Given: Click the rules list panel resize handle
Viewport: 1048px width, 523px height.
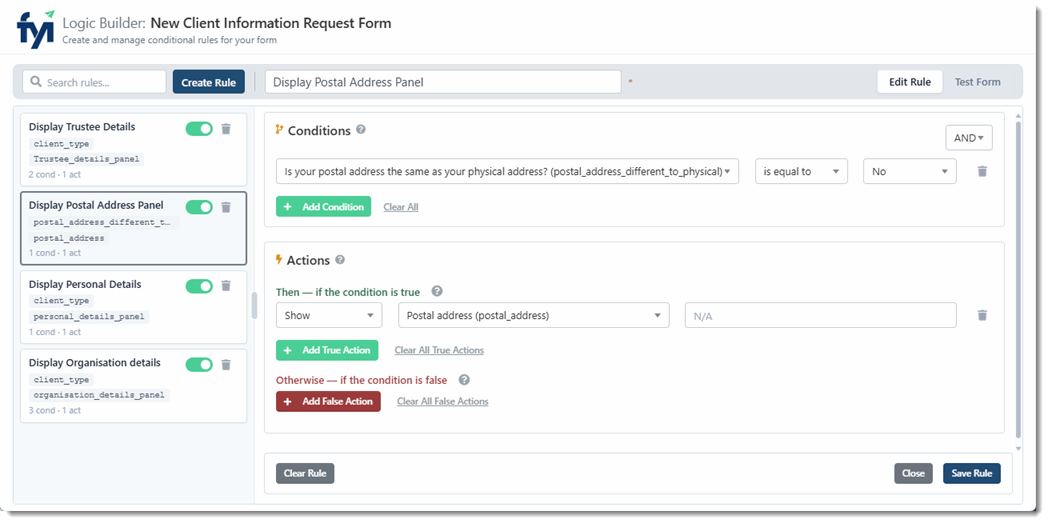Looking at the screenshot, I should click(254, 305).
